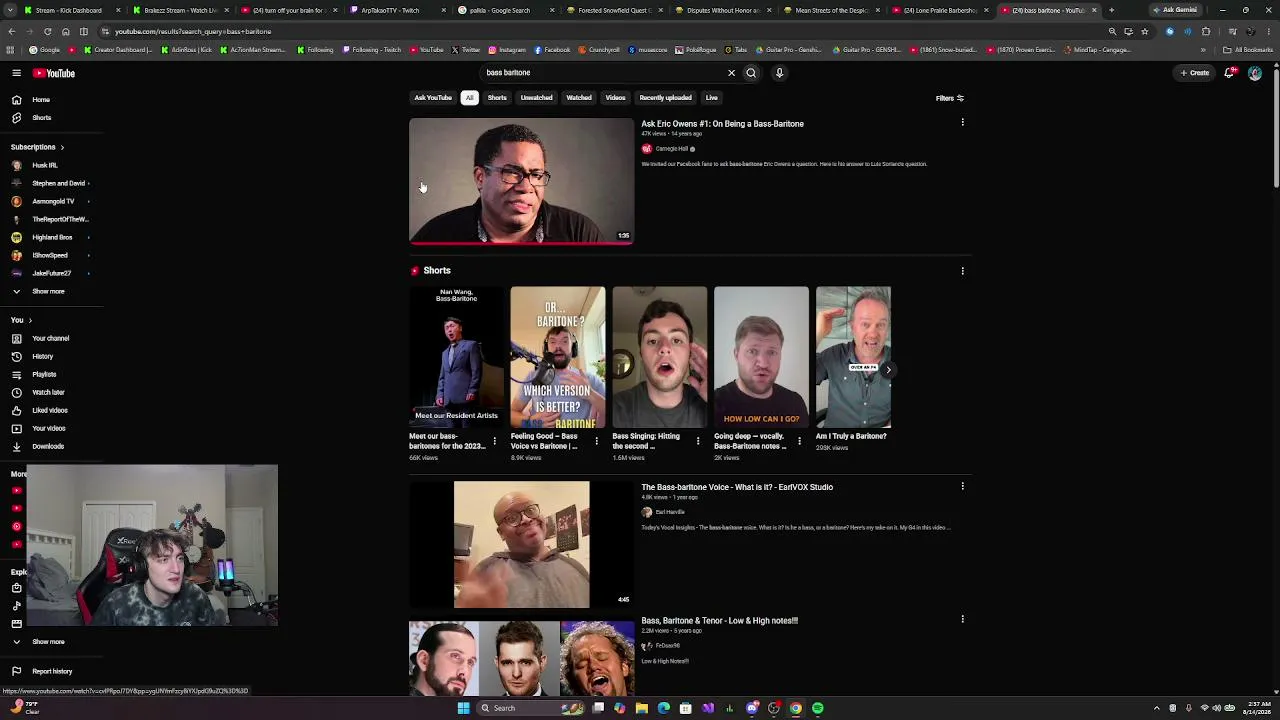Open the Crunchyroll bookmark

599,50
